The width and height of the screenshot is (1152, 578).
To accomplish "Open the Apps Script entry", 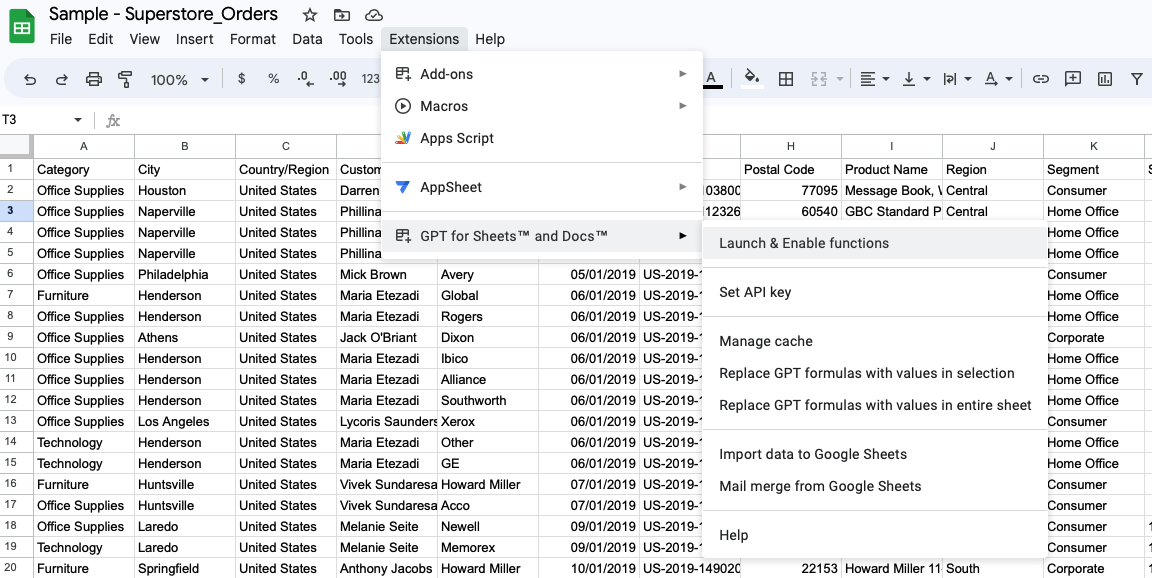I will tap(457, 138).
